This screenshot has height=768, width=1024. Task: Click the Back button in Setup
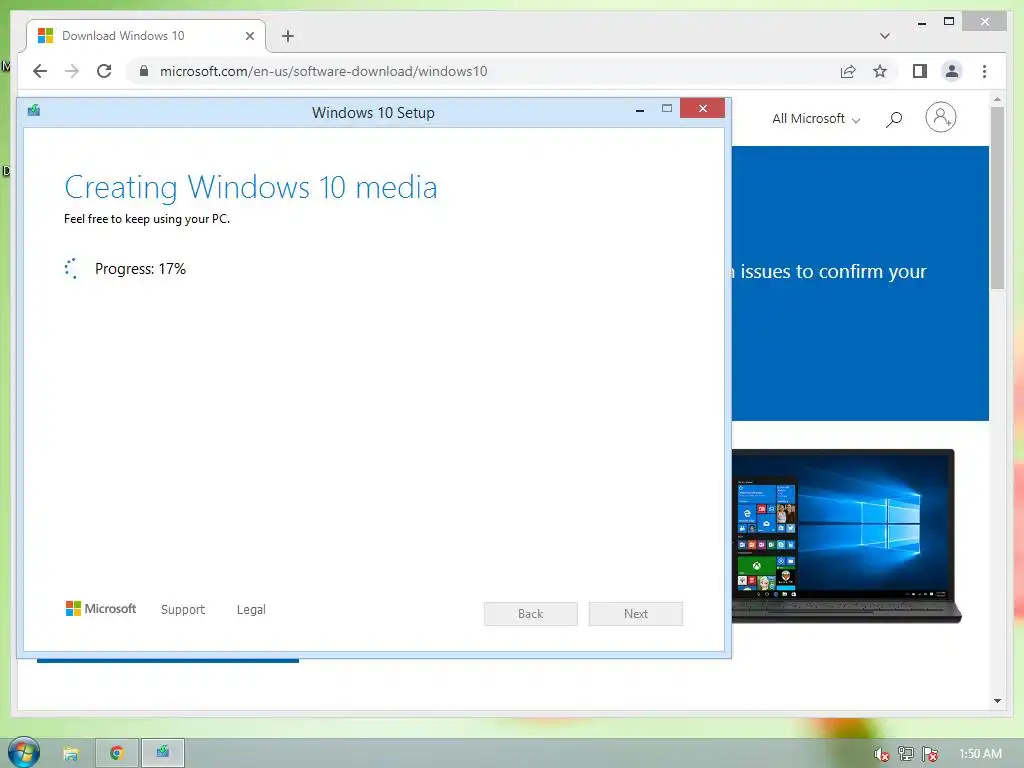(x=530, y=614)
